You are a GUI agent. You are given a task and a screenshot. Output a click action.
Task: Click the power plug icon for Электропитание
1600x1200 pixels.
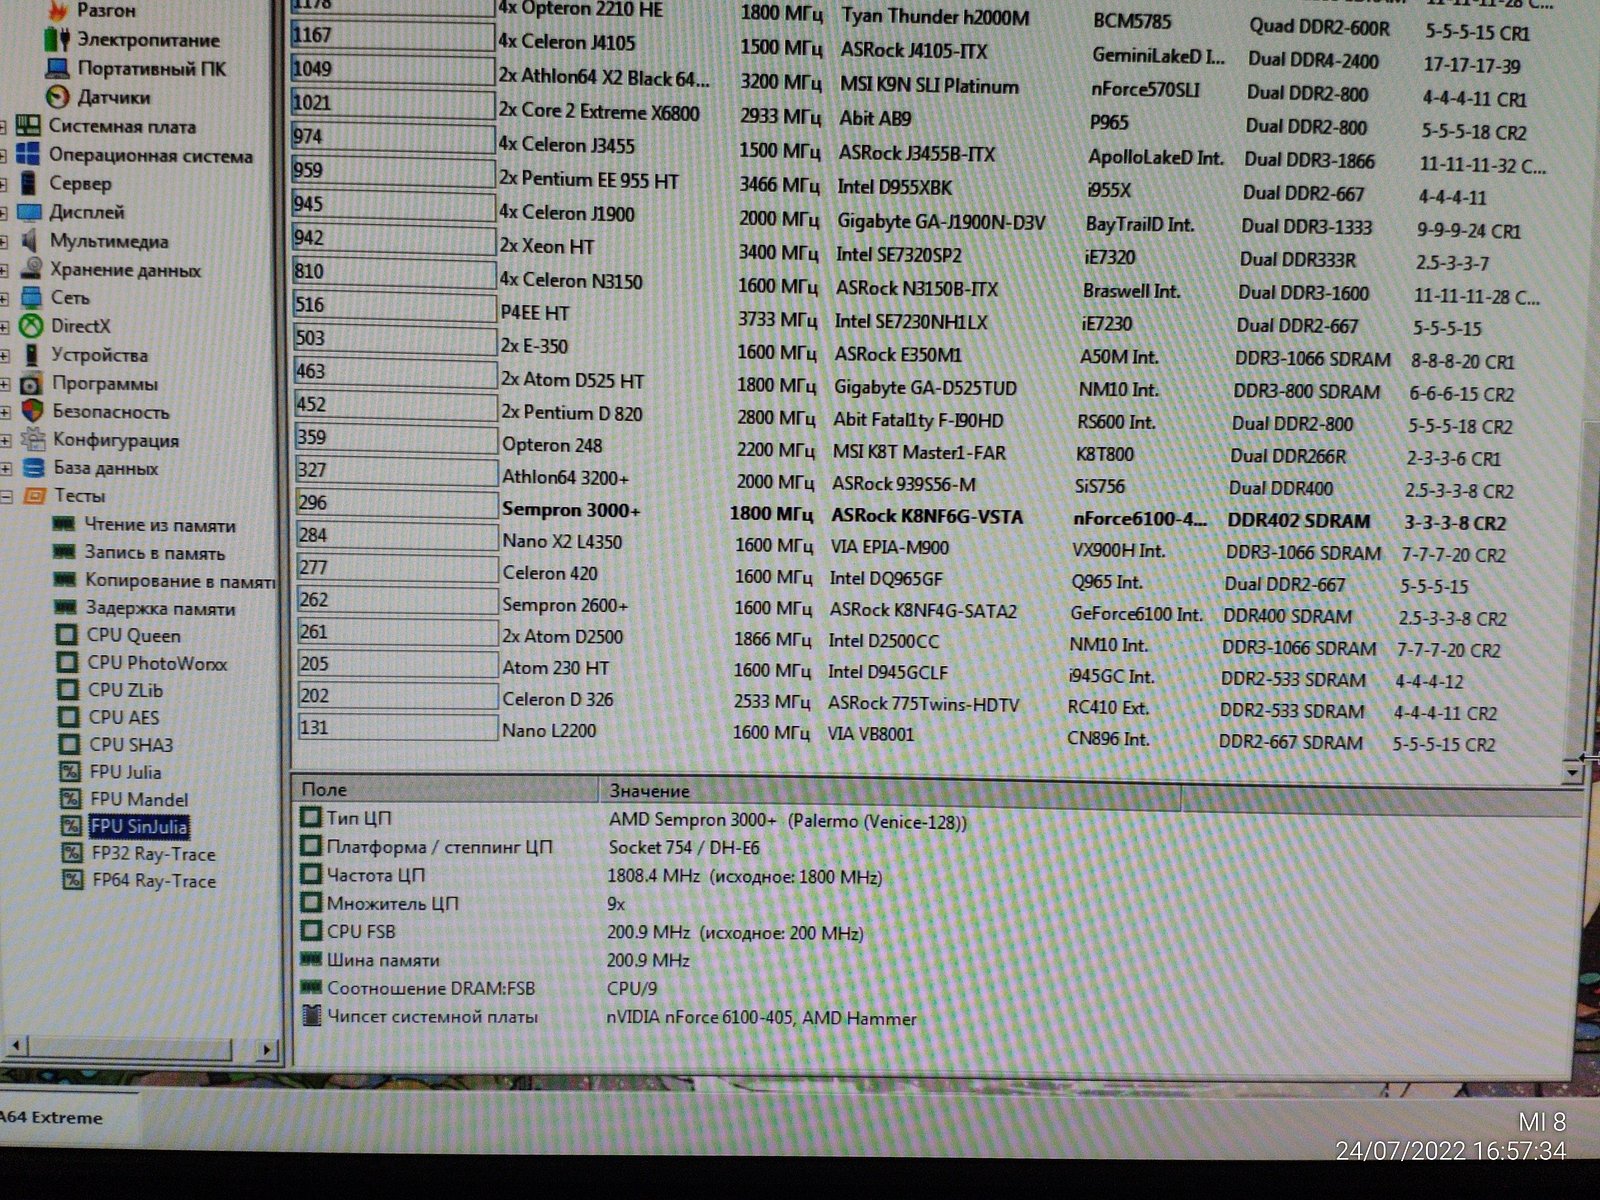coord(58,40)
